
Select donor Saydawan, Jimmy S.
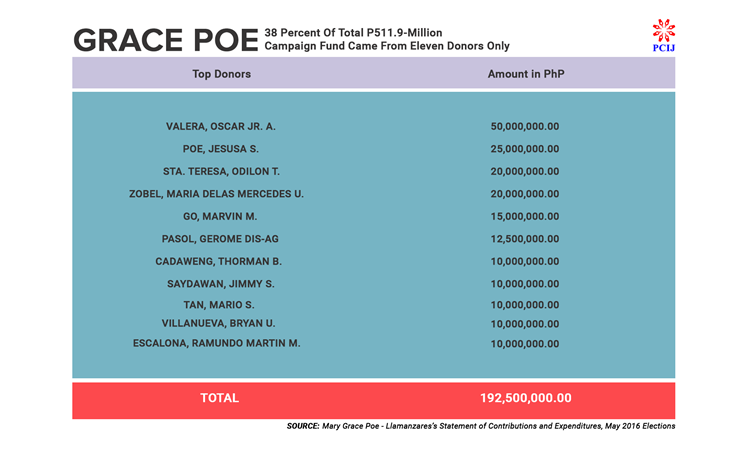point(220,284)
